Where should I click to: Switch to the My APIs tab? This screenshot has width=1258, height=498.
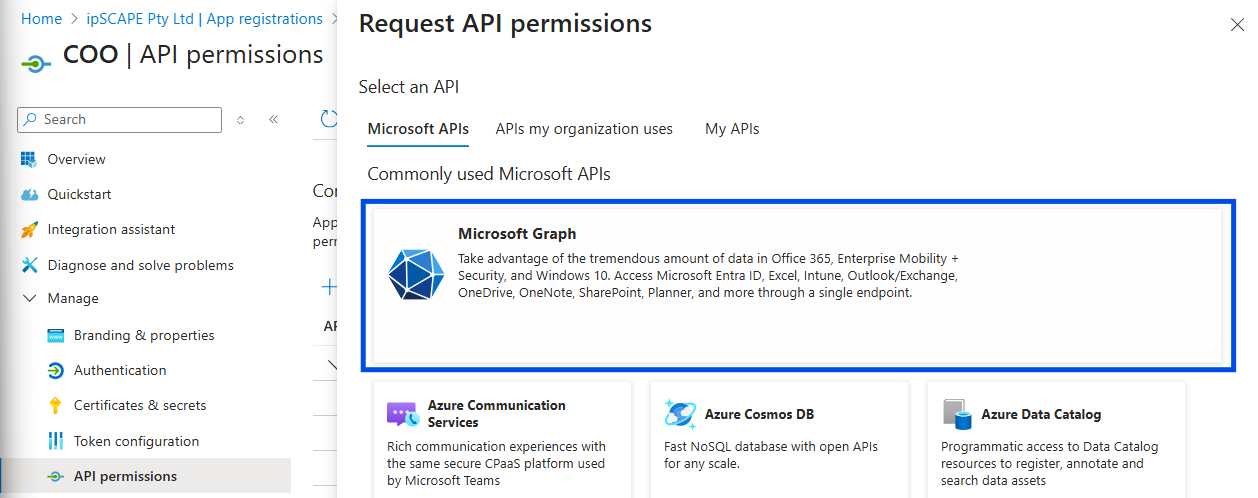(x=732, y=129)
